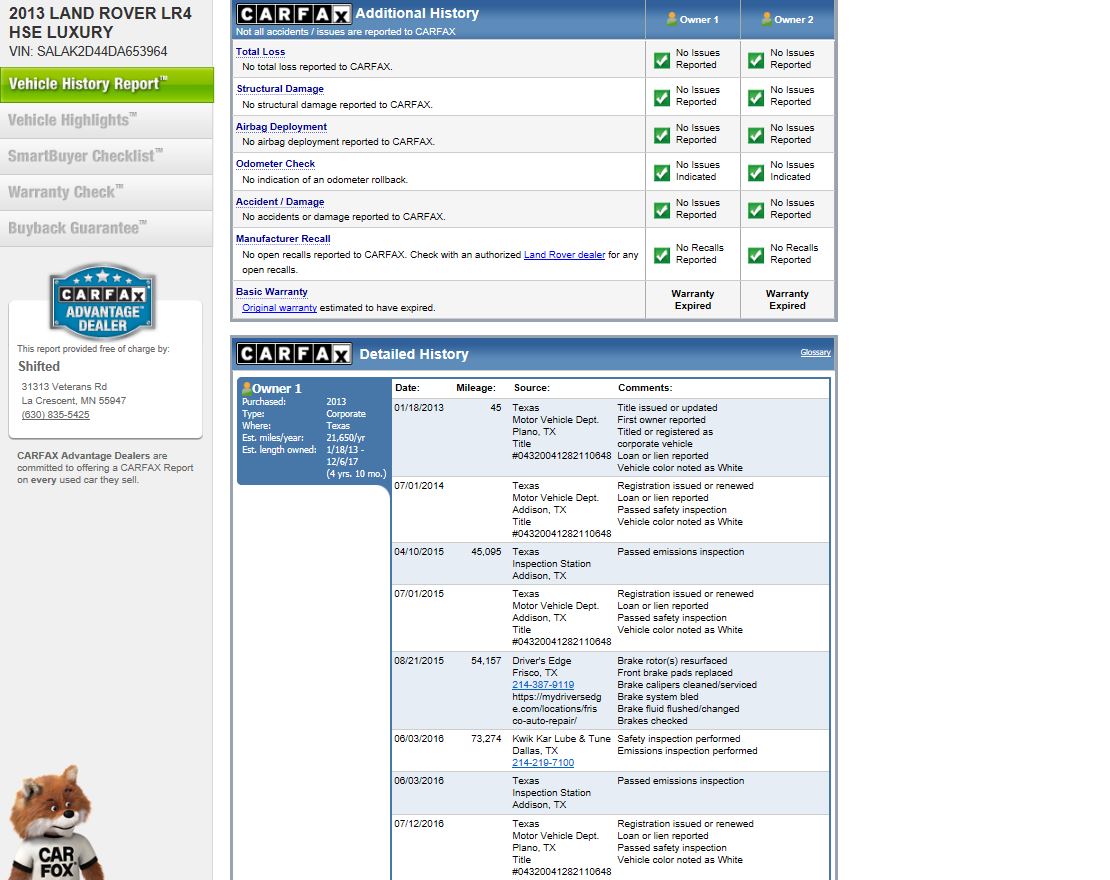Click the Total Loss green check for Owner 1

[x=662, y=60]
